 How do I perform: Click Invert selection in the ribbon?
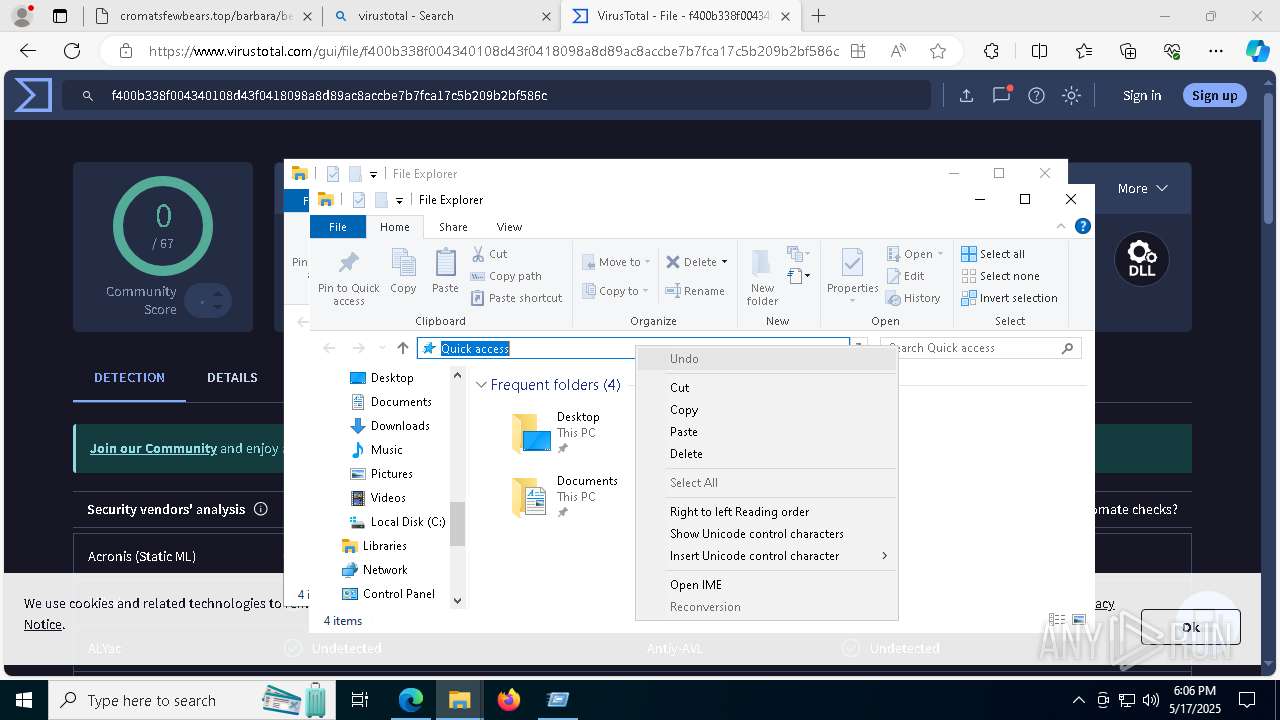point(1009,298)
